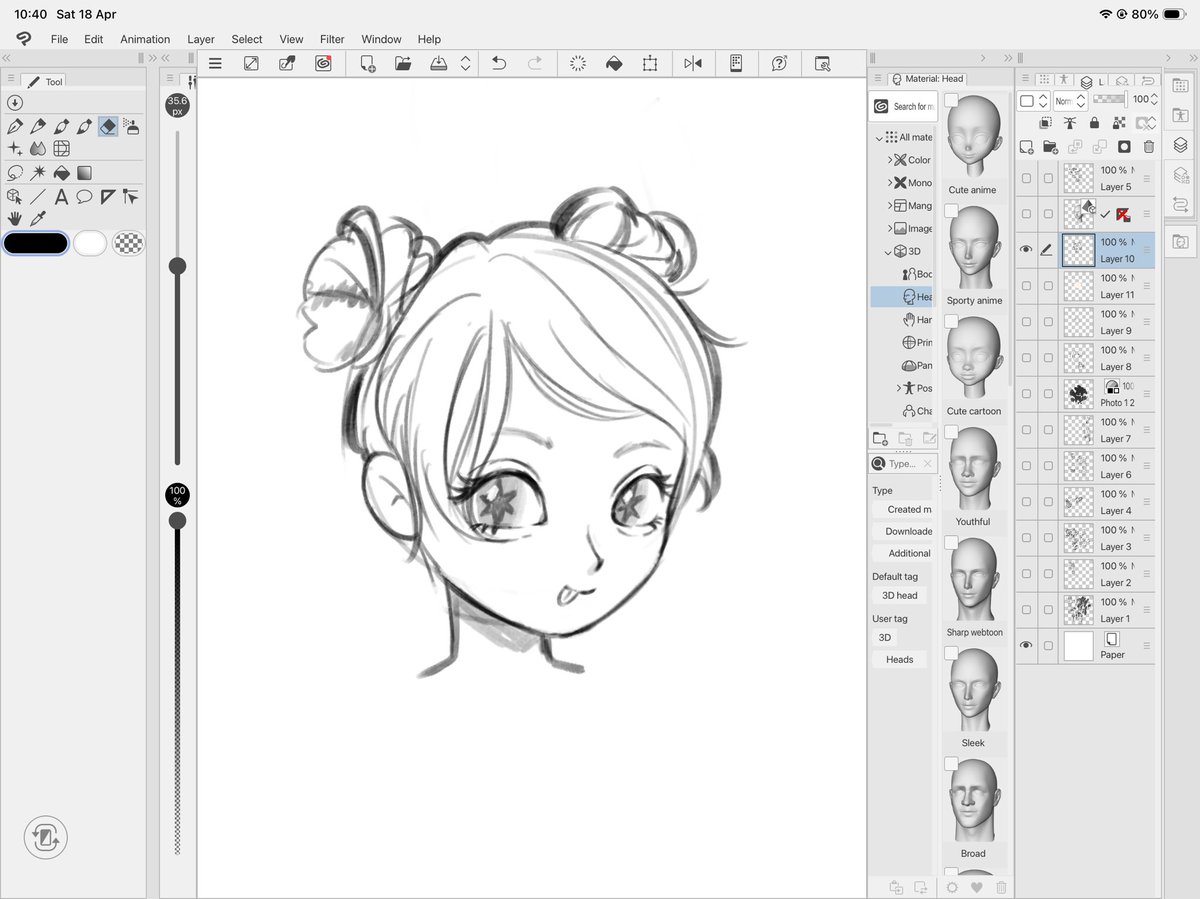Image resolution: width=1200 pixels, height=899 pixels.
Task: Select the Eraser tool
Action: pos(108,126)
